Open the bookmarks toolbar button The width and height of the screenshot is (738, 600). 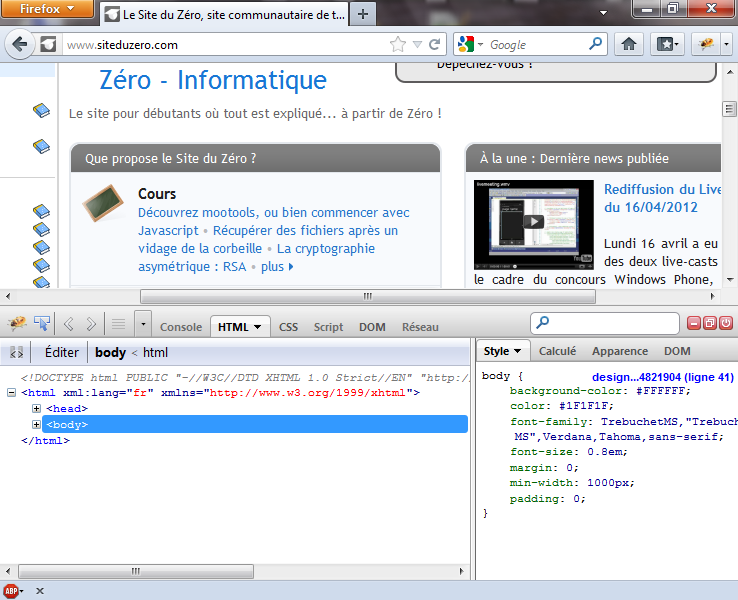[666, 44]
